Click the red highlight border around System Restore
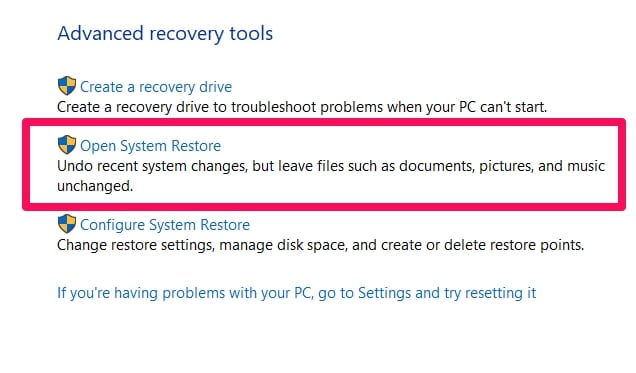Viewport: 636px width, 373px height. click(x=324, y=122)
